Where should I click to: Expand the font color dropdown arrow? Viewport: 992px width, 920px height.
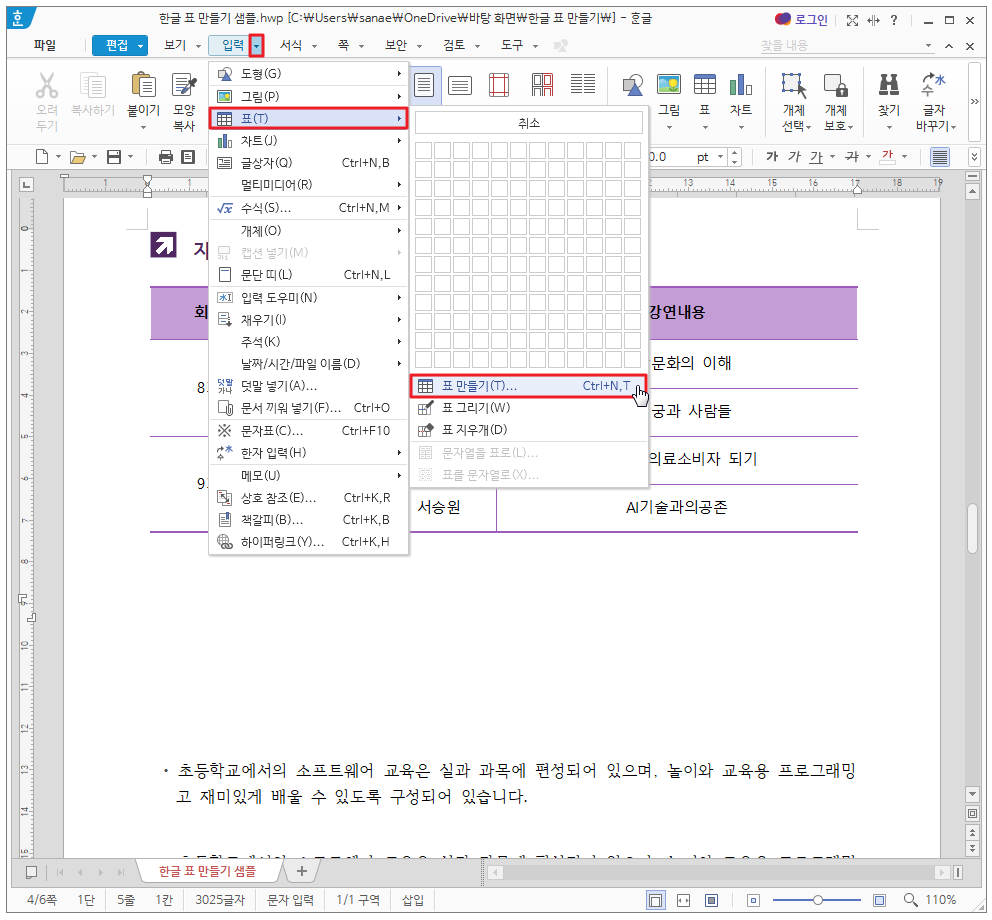coord(905,156)
